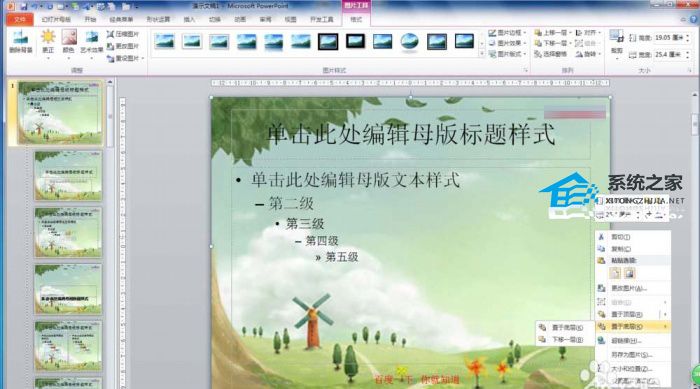Expand the picture styles gallery More arrow
Viewport: 700px width, 389px height.
tap(482, 54)
